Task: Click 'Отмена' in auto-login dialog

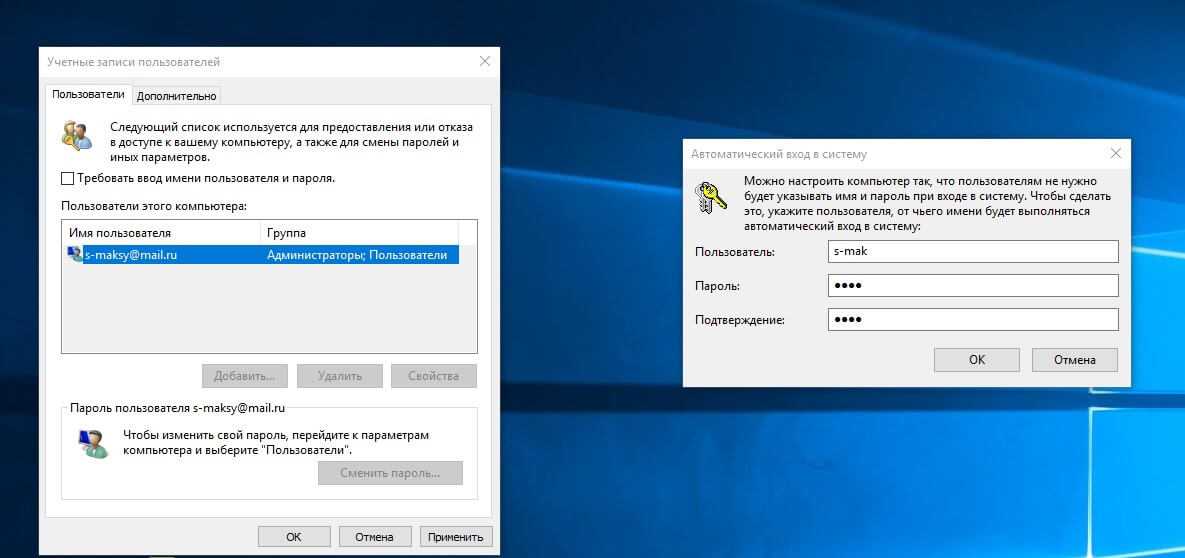Action: click(x=1075, y=360)
